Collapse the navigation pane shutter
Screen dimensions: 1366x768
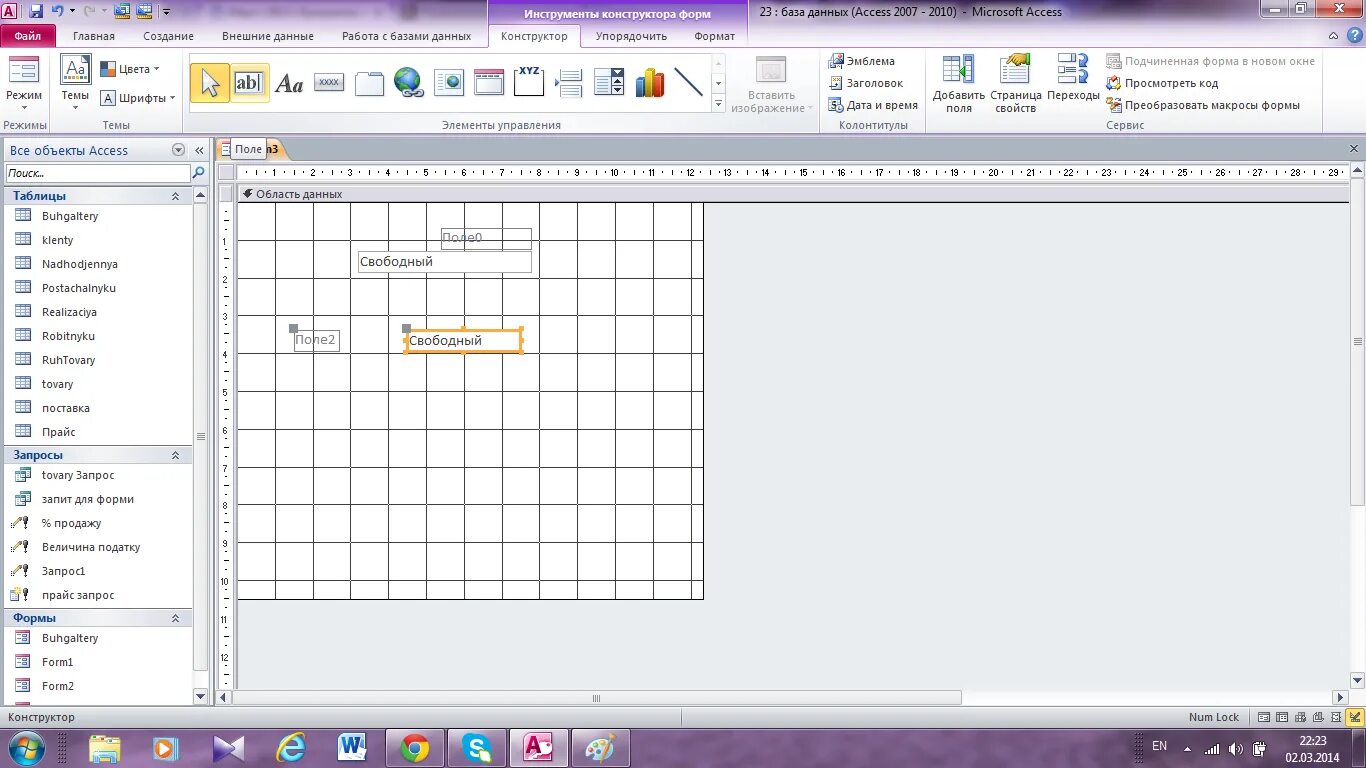tap(199, 150)
